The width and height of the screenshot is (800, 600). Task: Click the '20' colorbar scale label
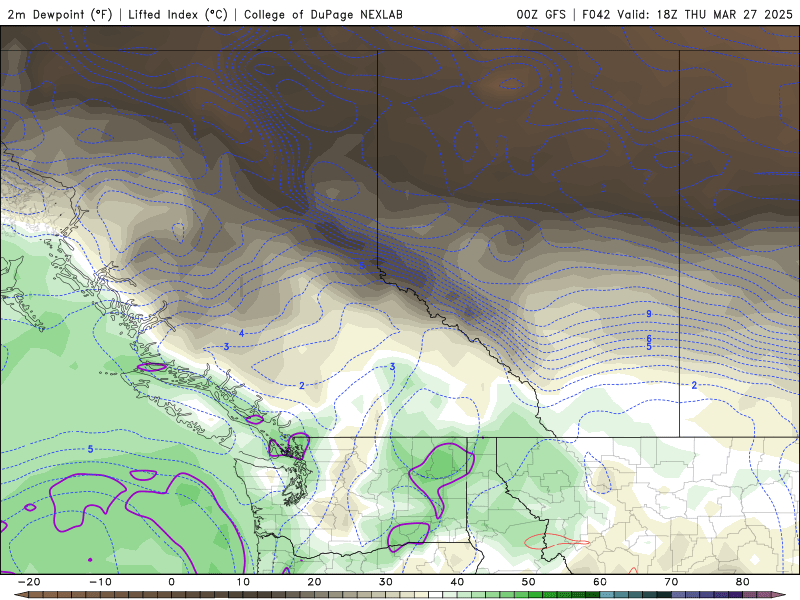click(x=314, y=582)
